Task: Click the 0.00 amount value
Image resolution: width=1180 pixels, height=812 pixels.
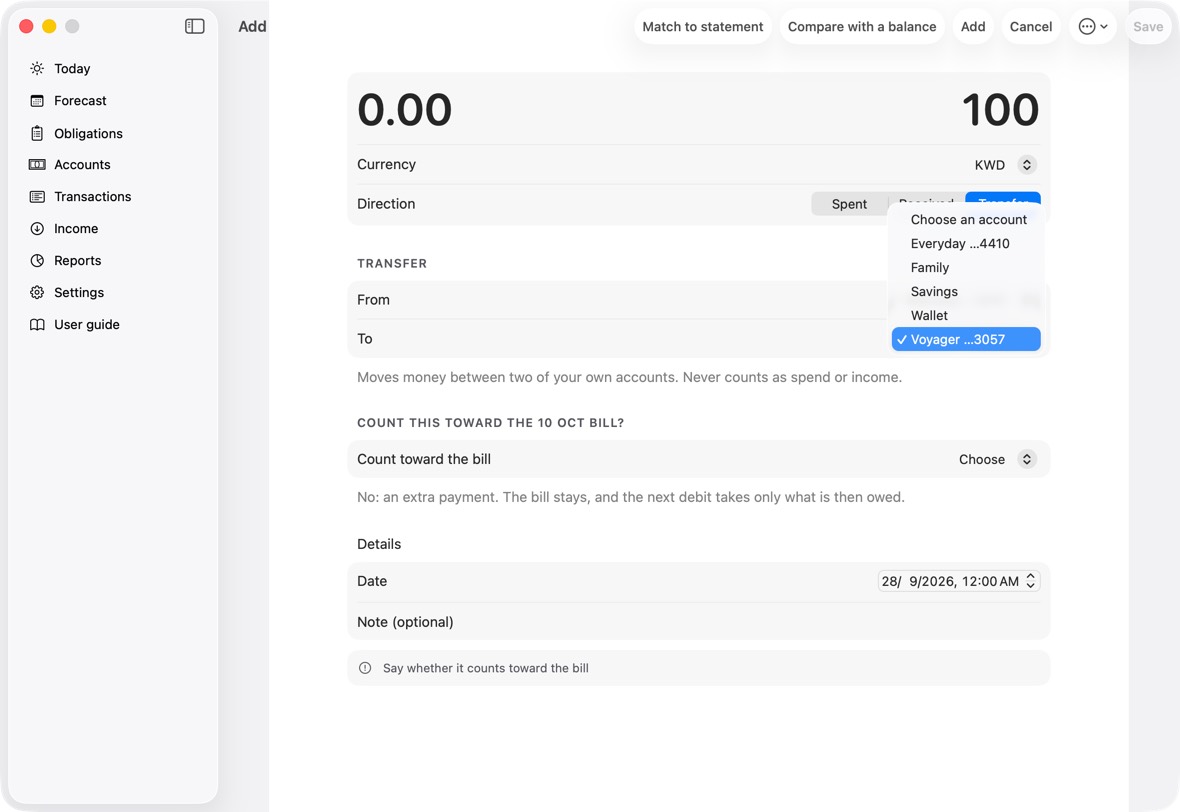Action: coord(404,110)
